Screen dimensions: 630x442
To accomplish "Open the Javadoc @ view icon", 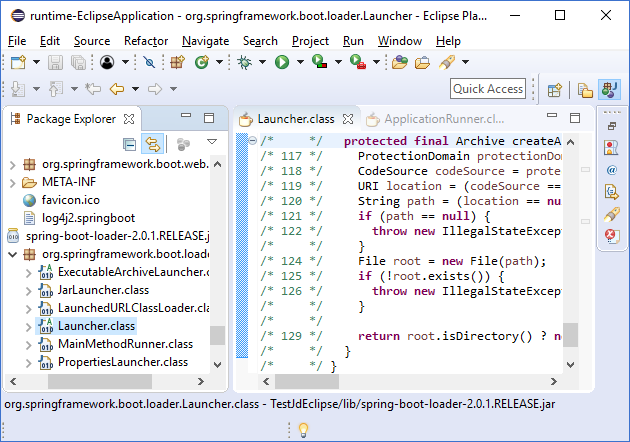I will [612, 170].
